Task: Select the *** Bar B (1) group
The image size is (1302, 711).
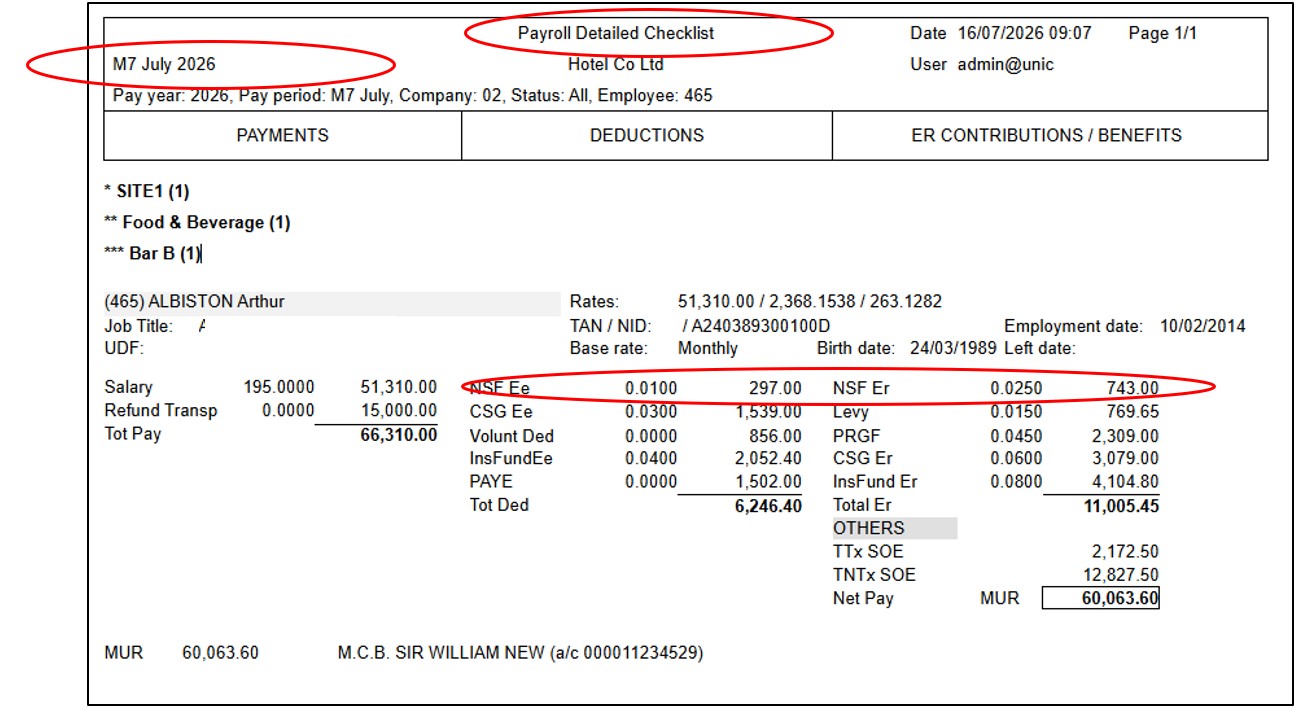Action: 153,253
